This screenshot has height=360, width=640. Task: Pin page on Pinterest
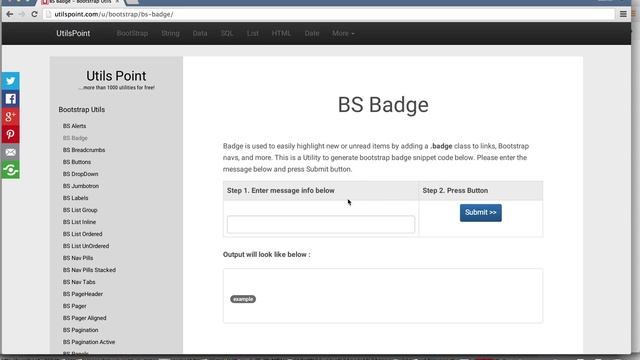coord(10,134)
